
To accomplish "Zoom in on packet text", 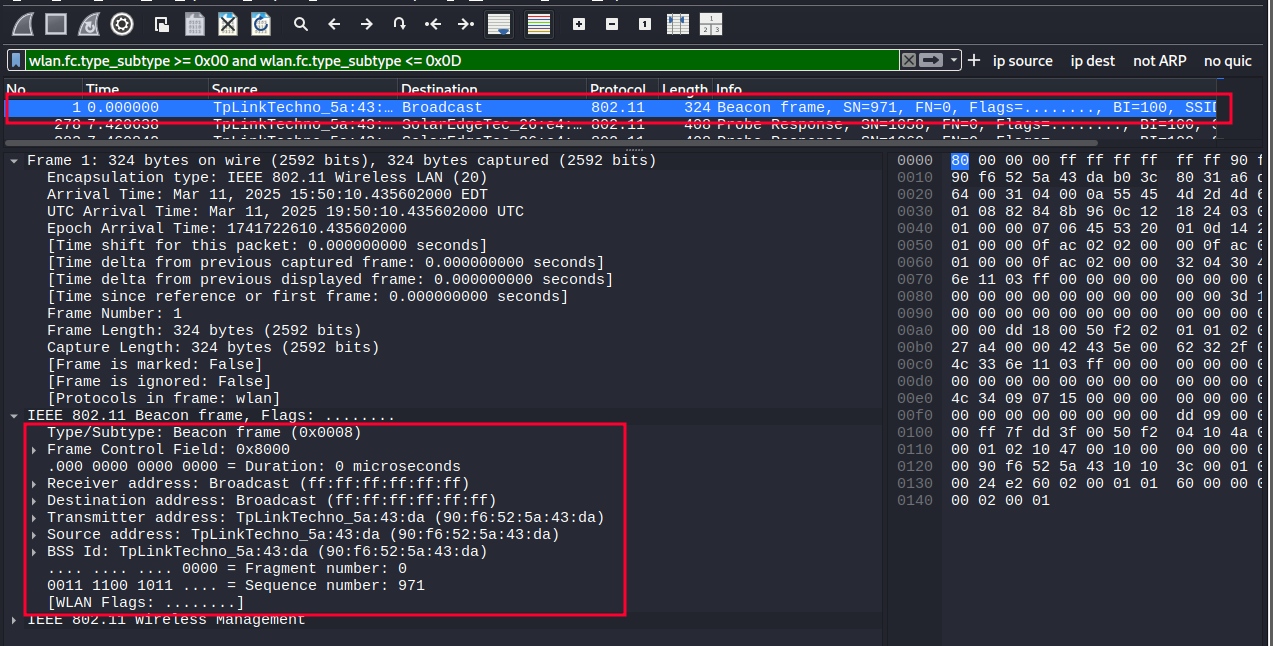I will [579, 24].
